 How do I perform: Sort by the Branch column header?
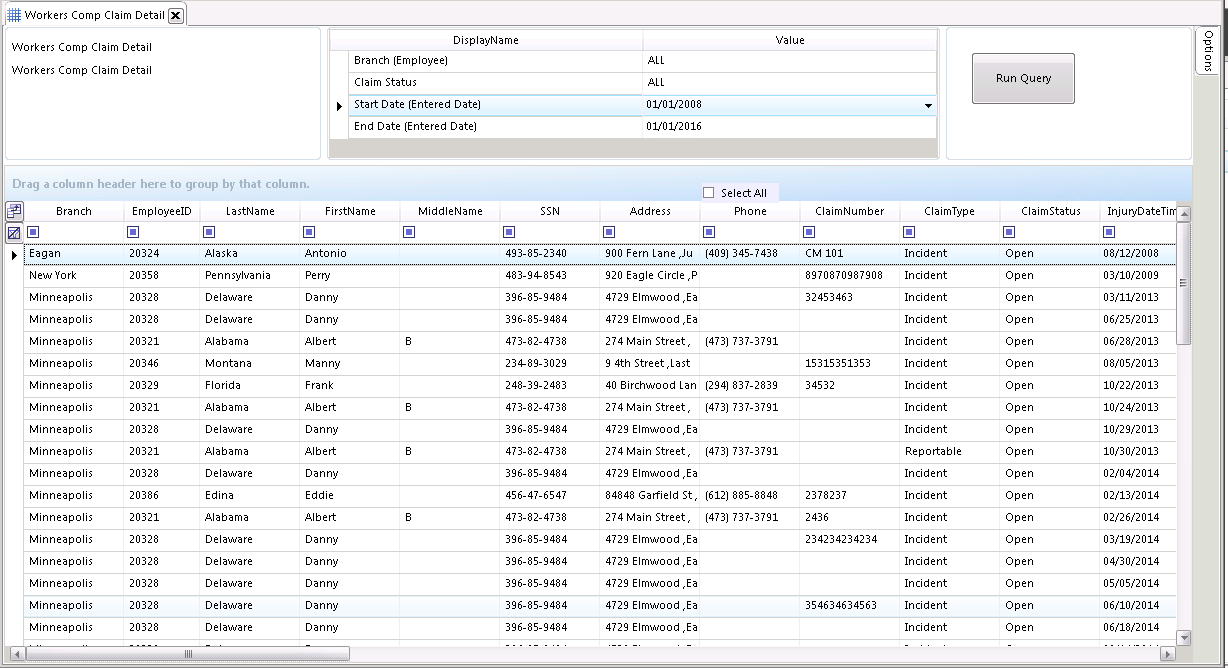pos(74,211)
